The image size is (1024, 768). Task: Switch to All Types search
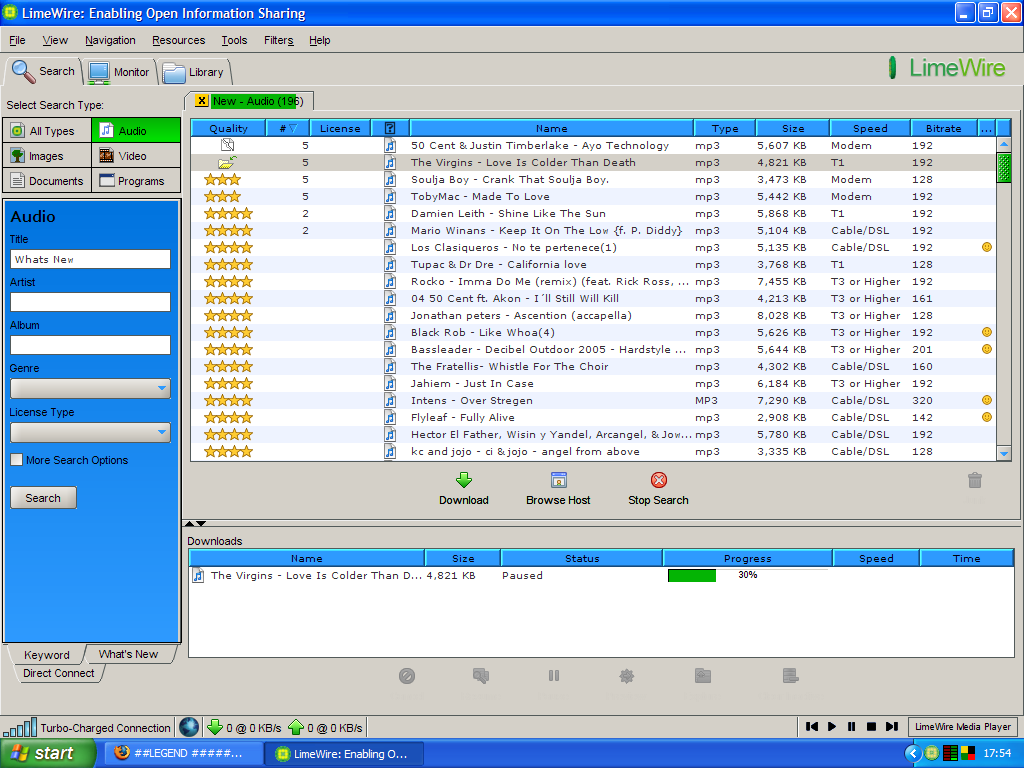pyautogui.click(x=46, y=130)
